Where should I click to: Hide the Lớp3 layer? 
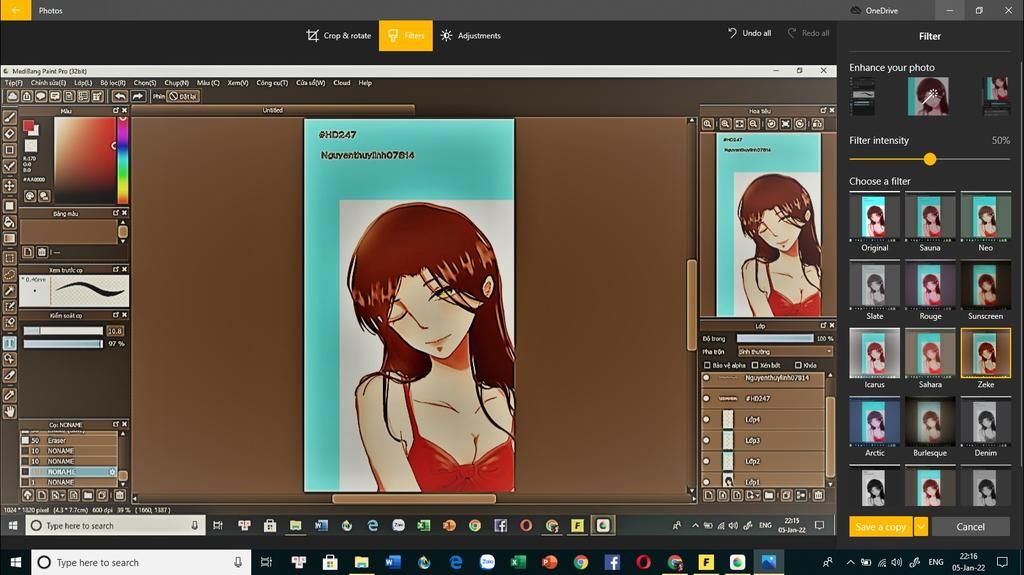click(x=706, y=440)
